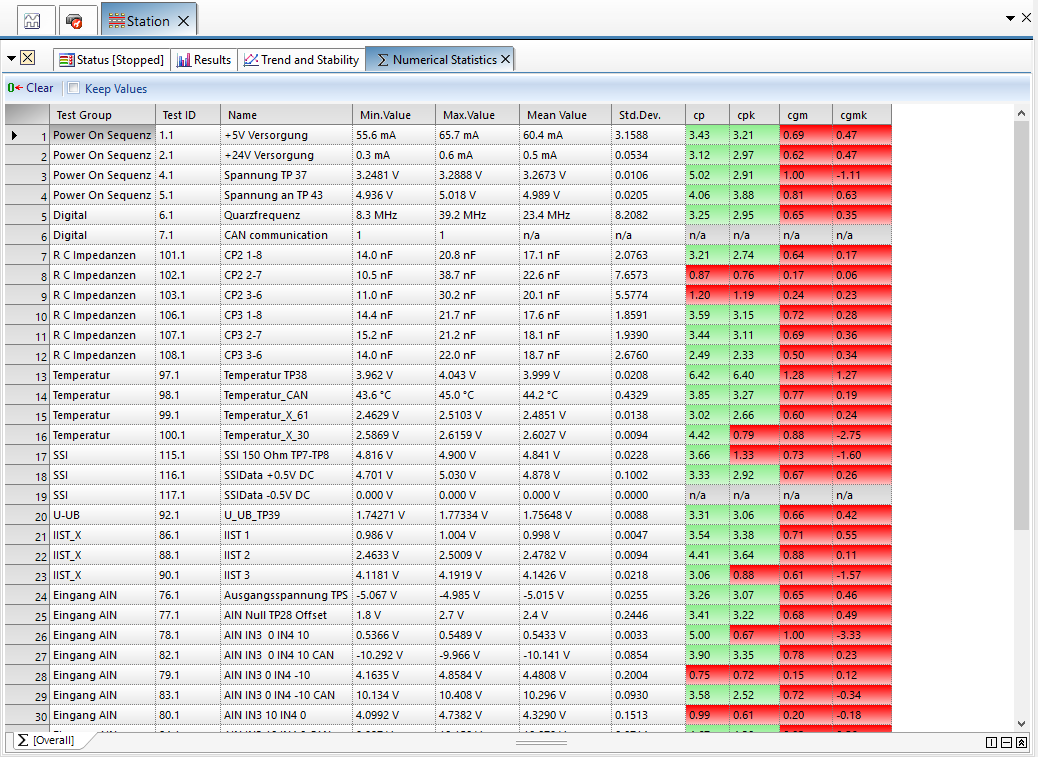Enable the Keep Values checkbox
This screenshot has width=1038, height=757.
(73, 88)
